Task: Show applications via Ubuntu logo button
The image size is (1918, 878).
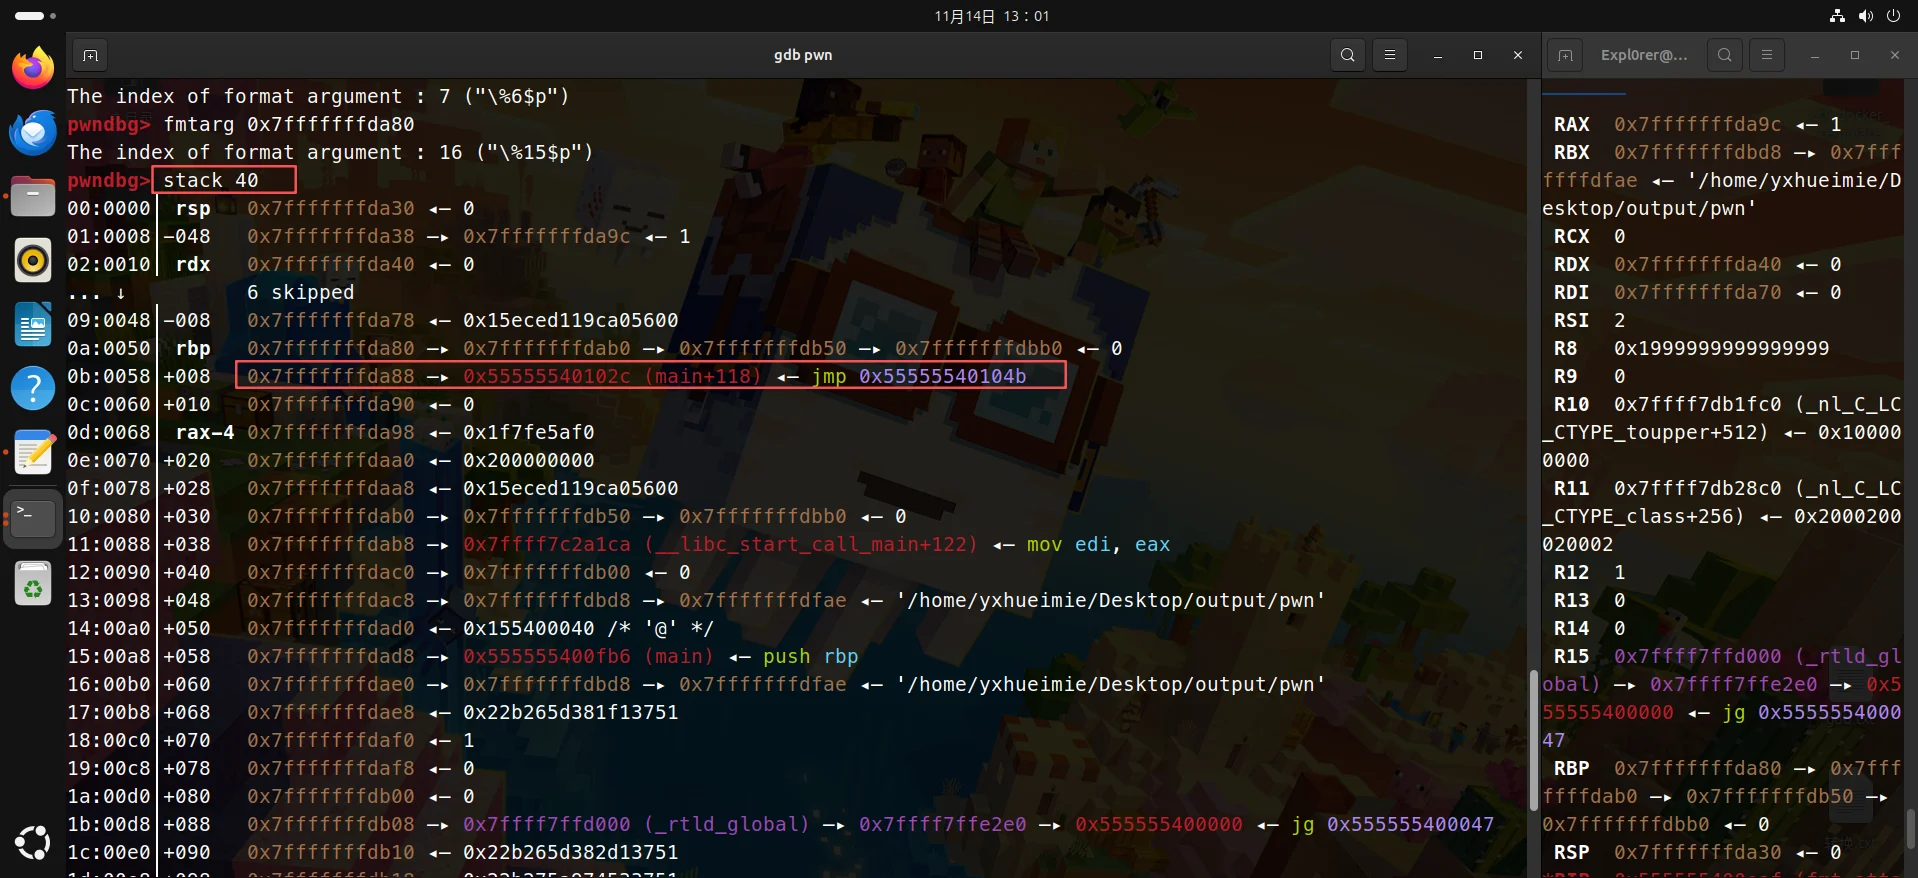Action: click(x=33, y=842)
